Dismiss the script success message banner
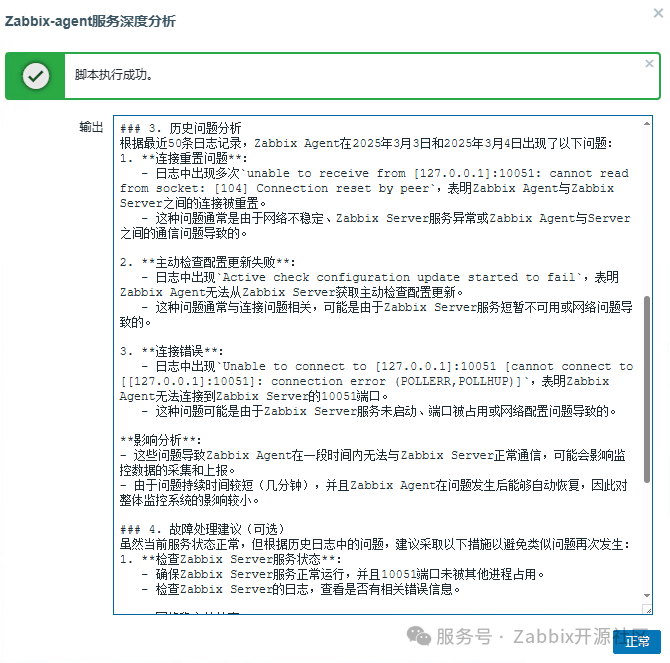Image resolution: width=670 pixels, height=663 pixels. pos(649,64)
